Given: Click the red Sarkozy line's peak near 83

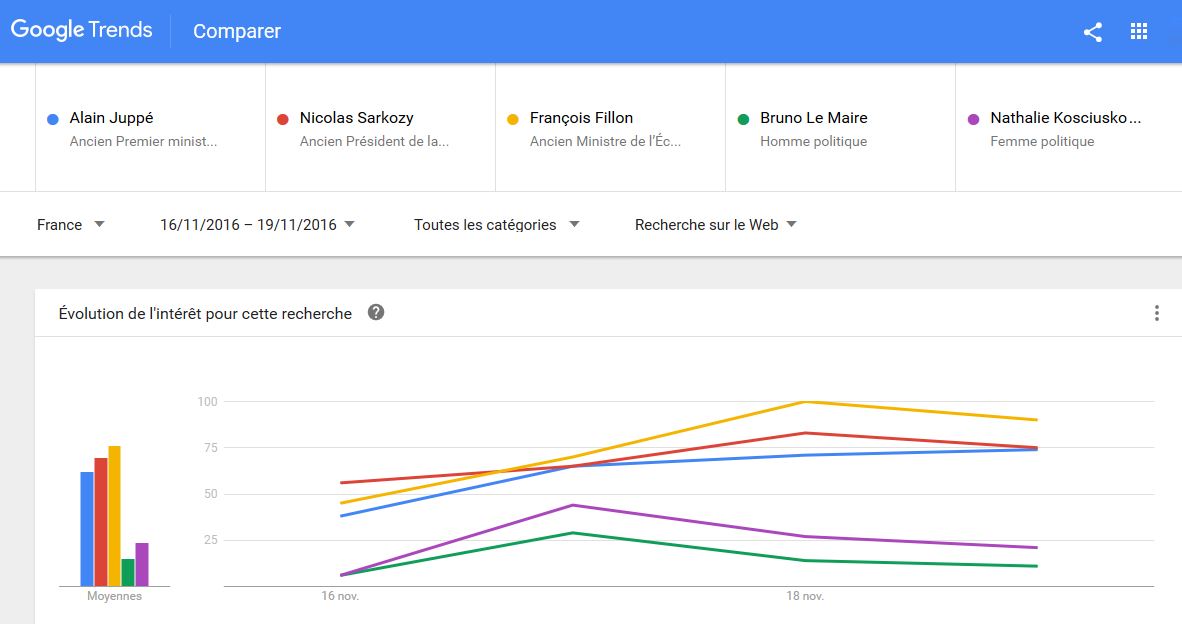Looking at the screenshot, I should [x=805, y=433].
